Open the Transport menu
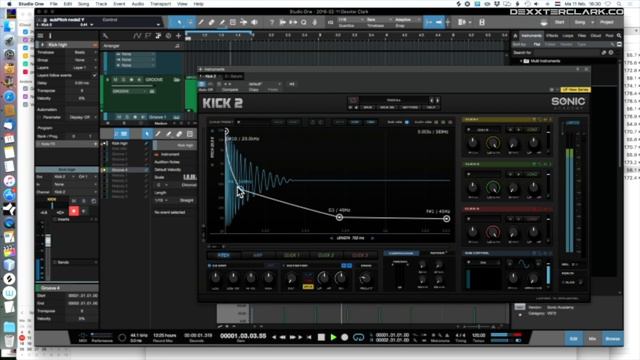The height and width of the screenshot is (360, 640). coord(160,4)
